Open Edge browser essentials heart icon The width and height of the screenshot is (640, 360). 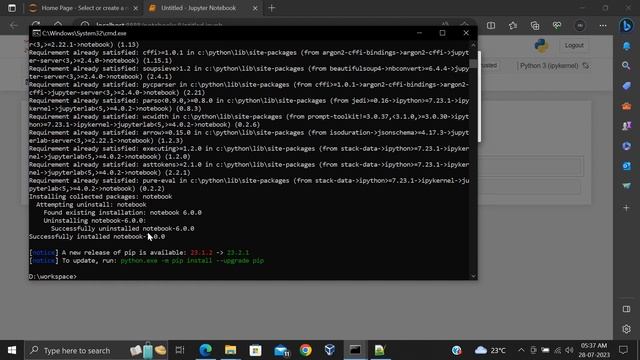557,26
